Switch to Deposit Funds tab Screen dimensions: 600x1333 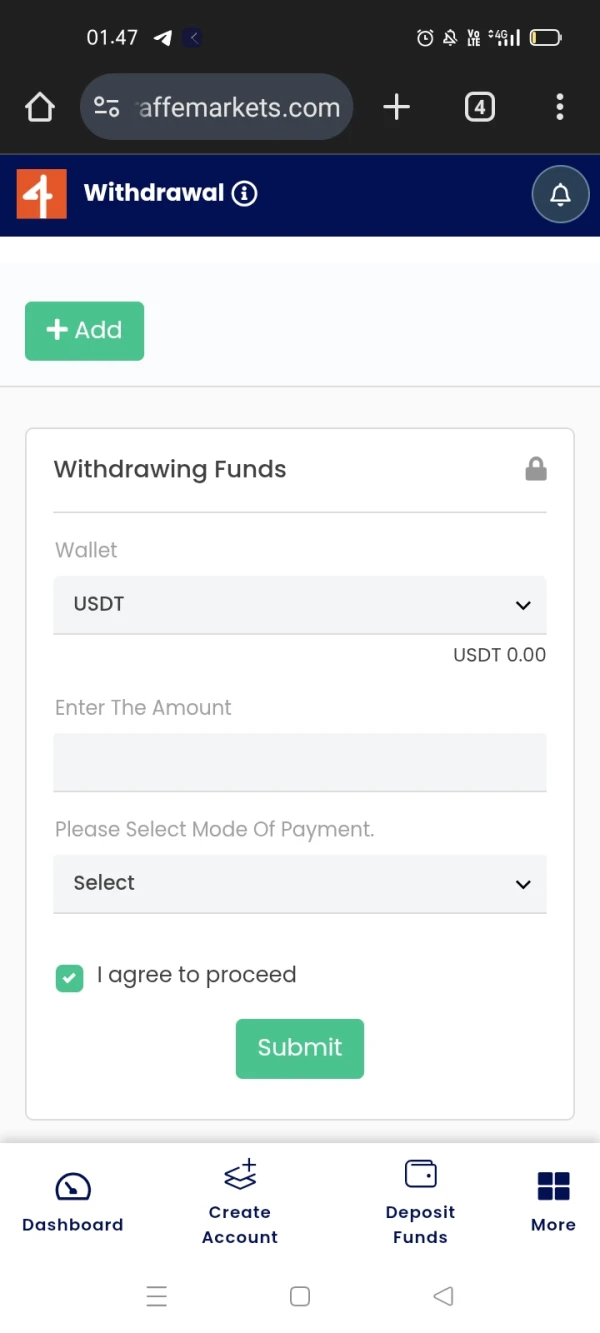coord(420,1203)
